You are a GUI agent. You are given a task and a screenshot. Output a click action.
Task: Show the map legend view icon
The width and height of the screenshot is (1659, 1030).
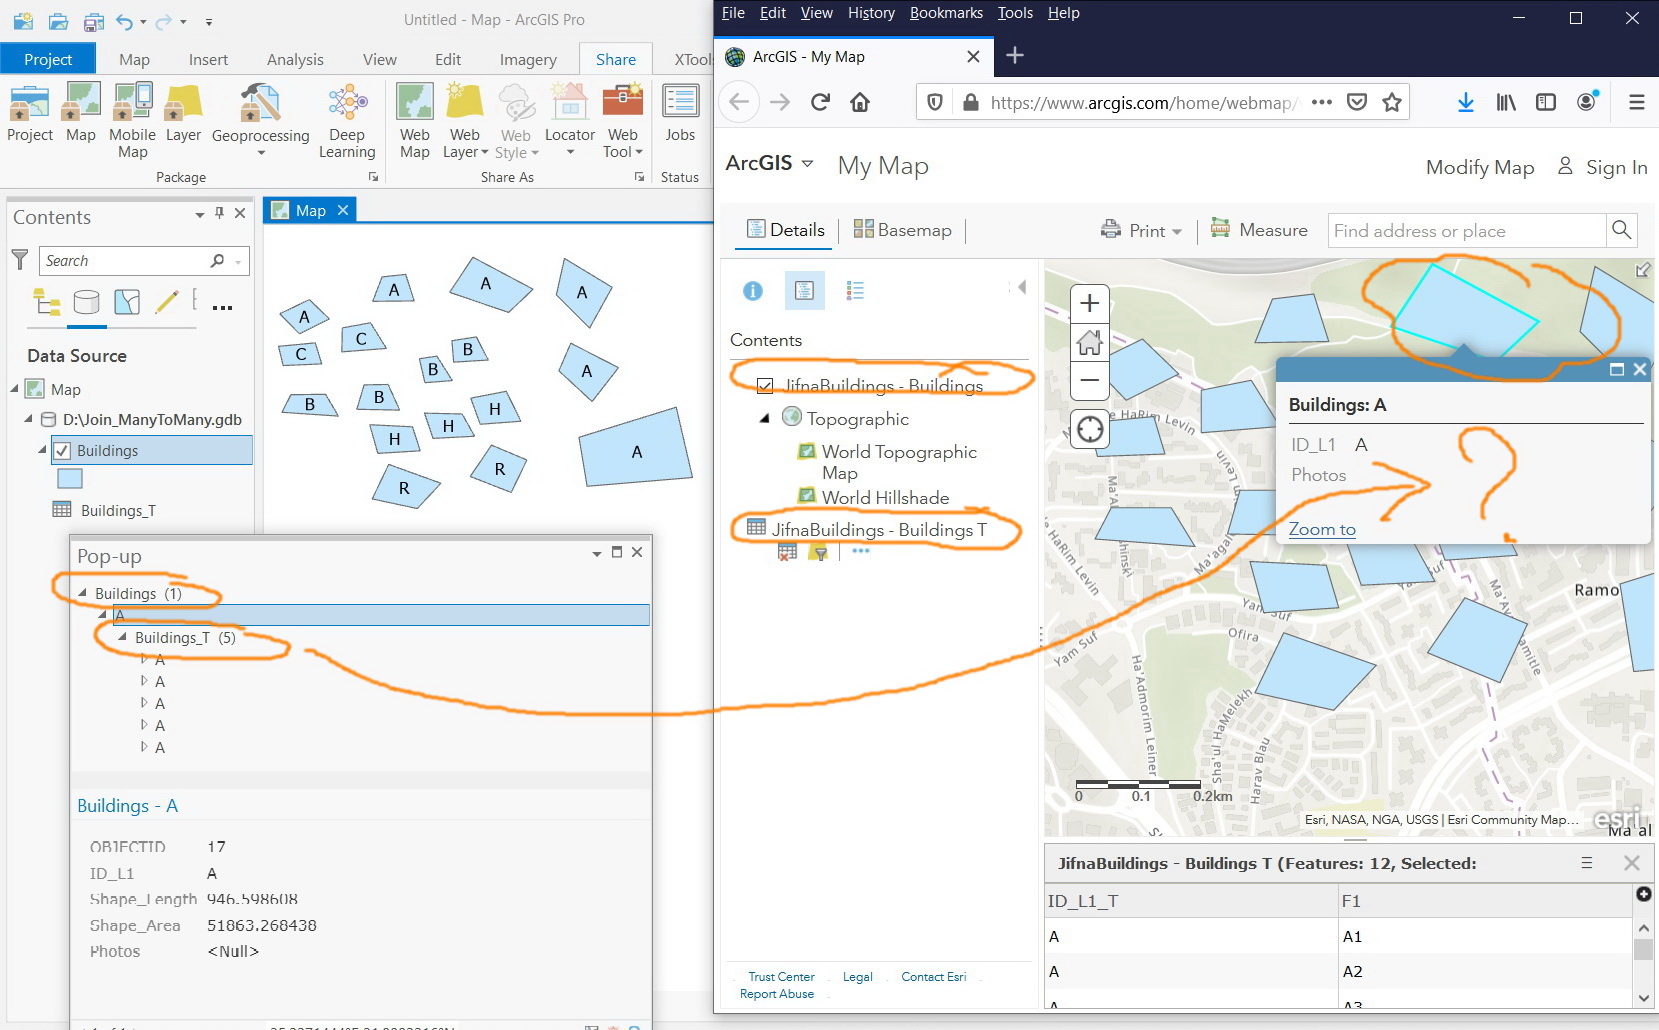pyautogui.click(x=855, y=290)
